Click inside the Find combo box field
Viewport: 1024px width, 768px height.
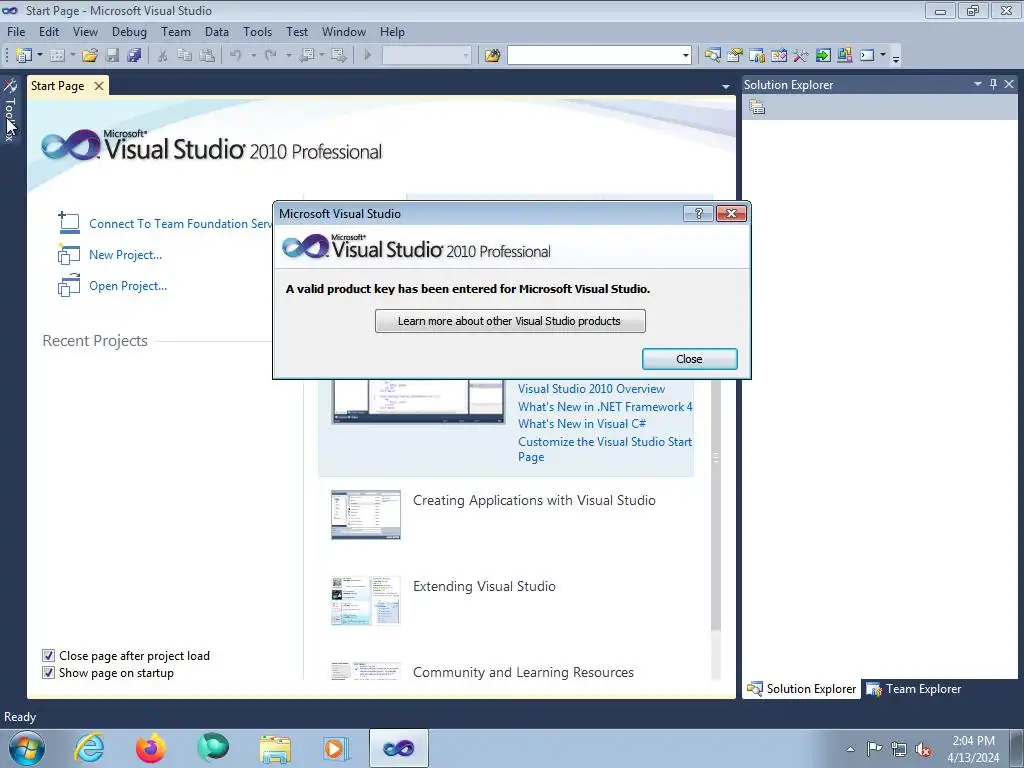coord(593,56)
